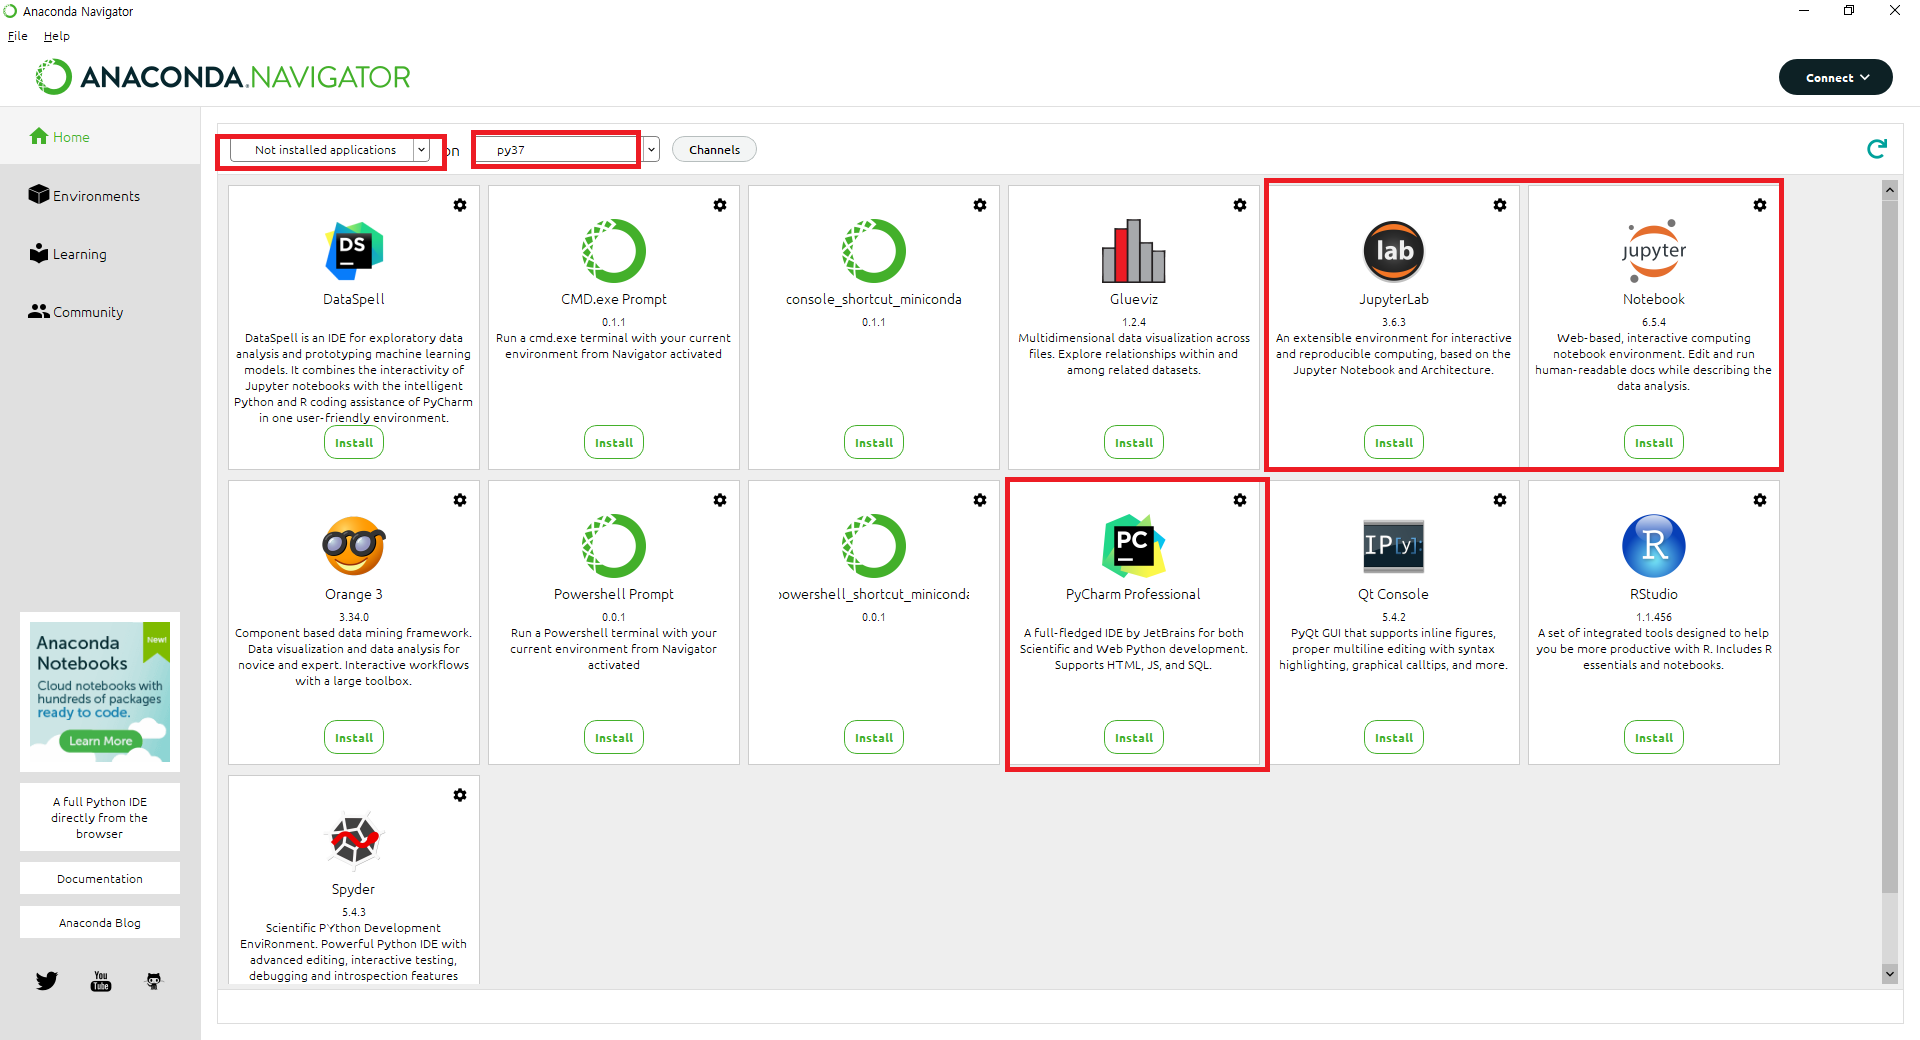Screen dimensions: 1920x1040
Task: Install Powershell Prompt
Action: [614, 737]
